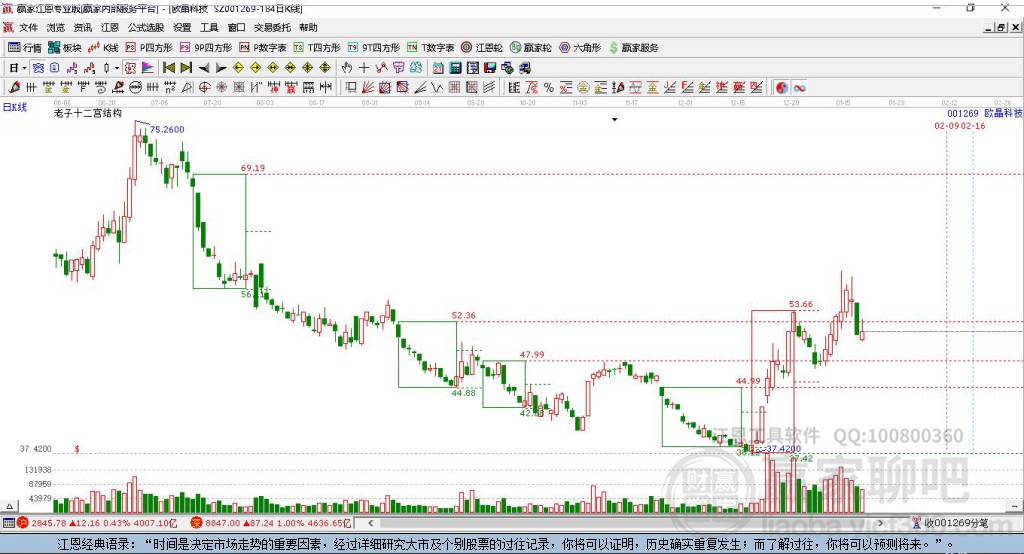This screenshot has height=554, width=1024.
Task: Open the P四方形 tool
Action: (149, 48)
